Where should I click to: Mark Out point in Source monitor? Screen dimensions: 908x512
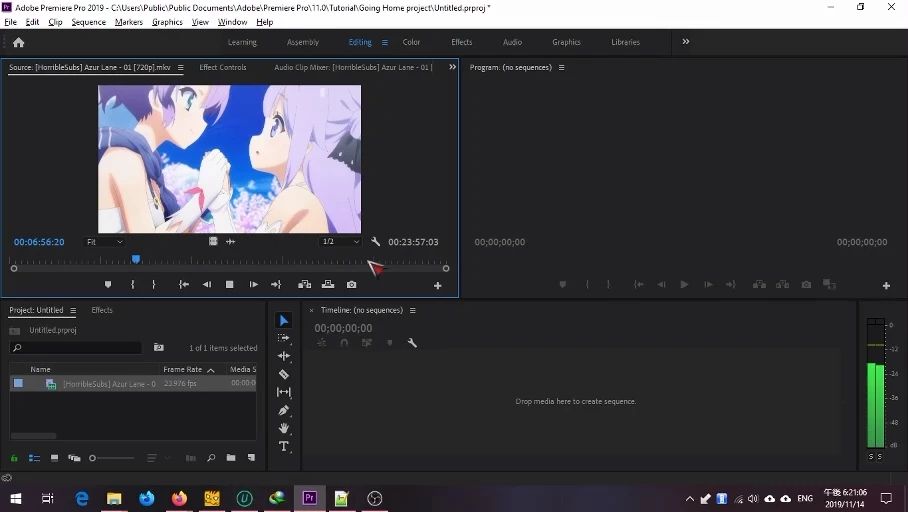153,284
